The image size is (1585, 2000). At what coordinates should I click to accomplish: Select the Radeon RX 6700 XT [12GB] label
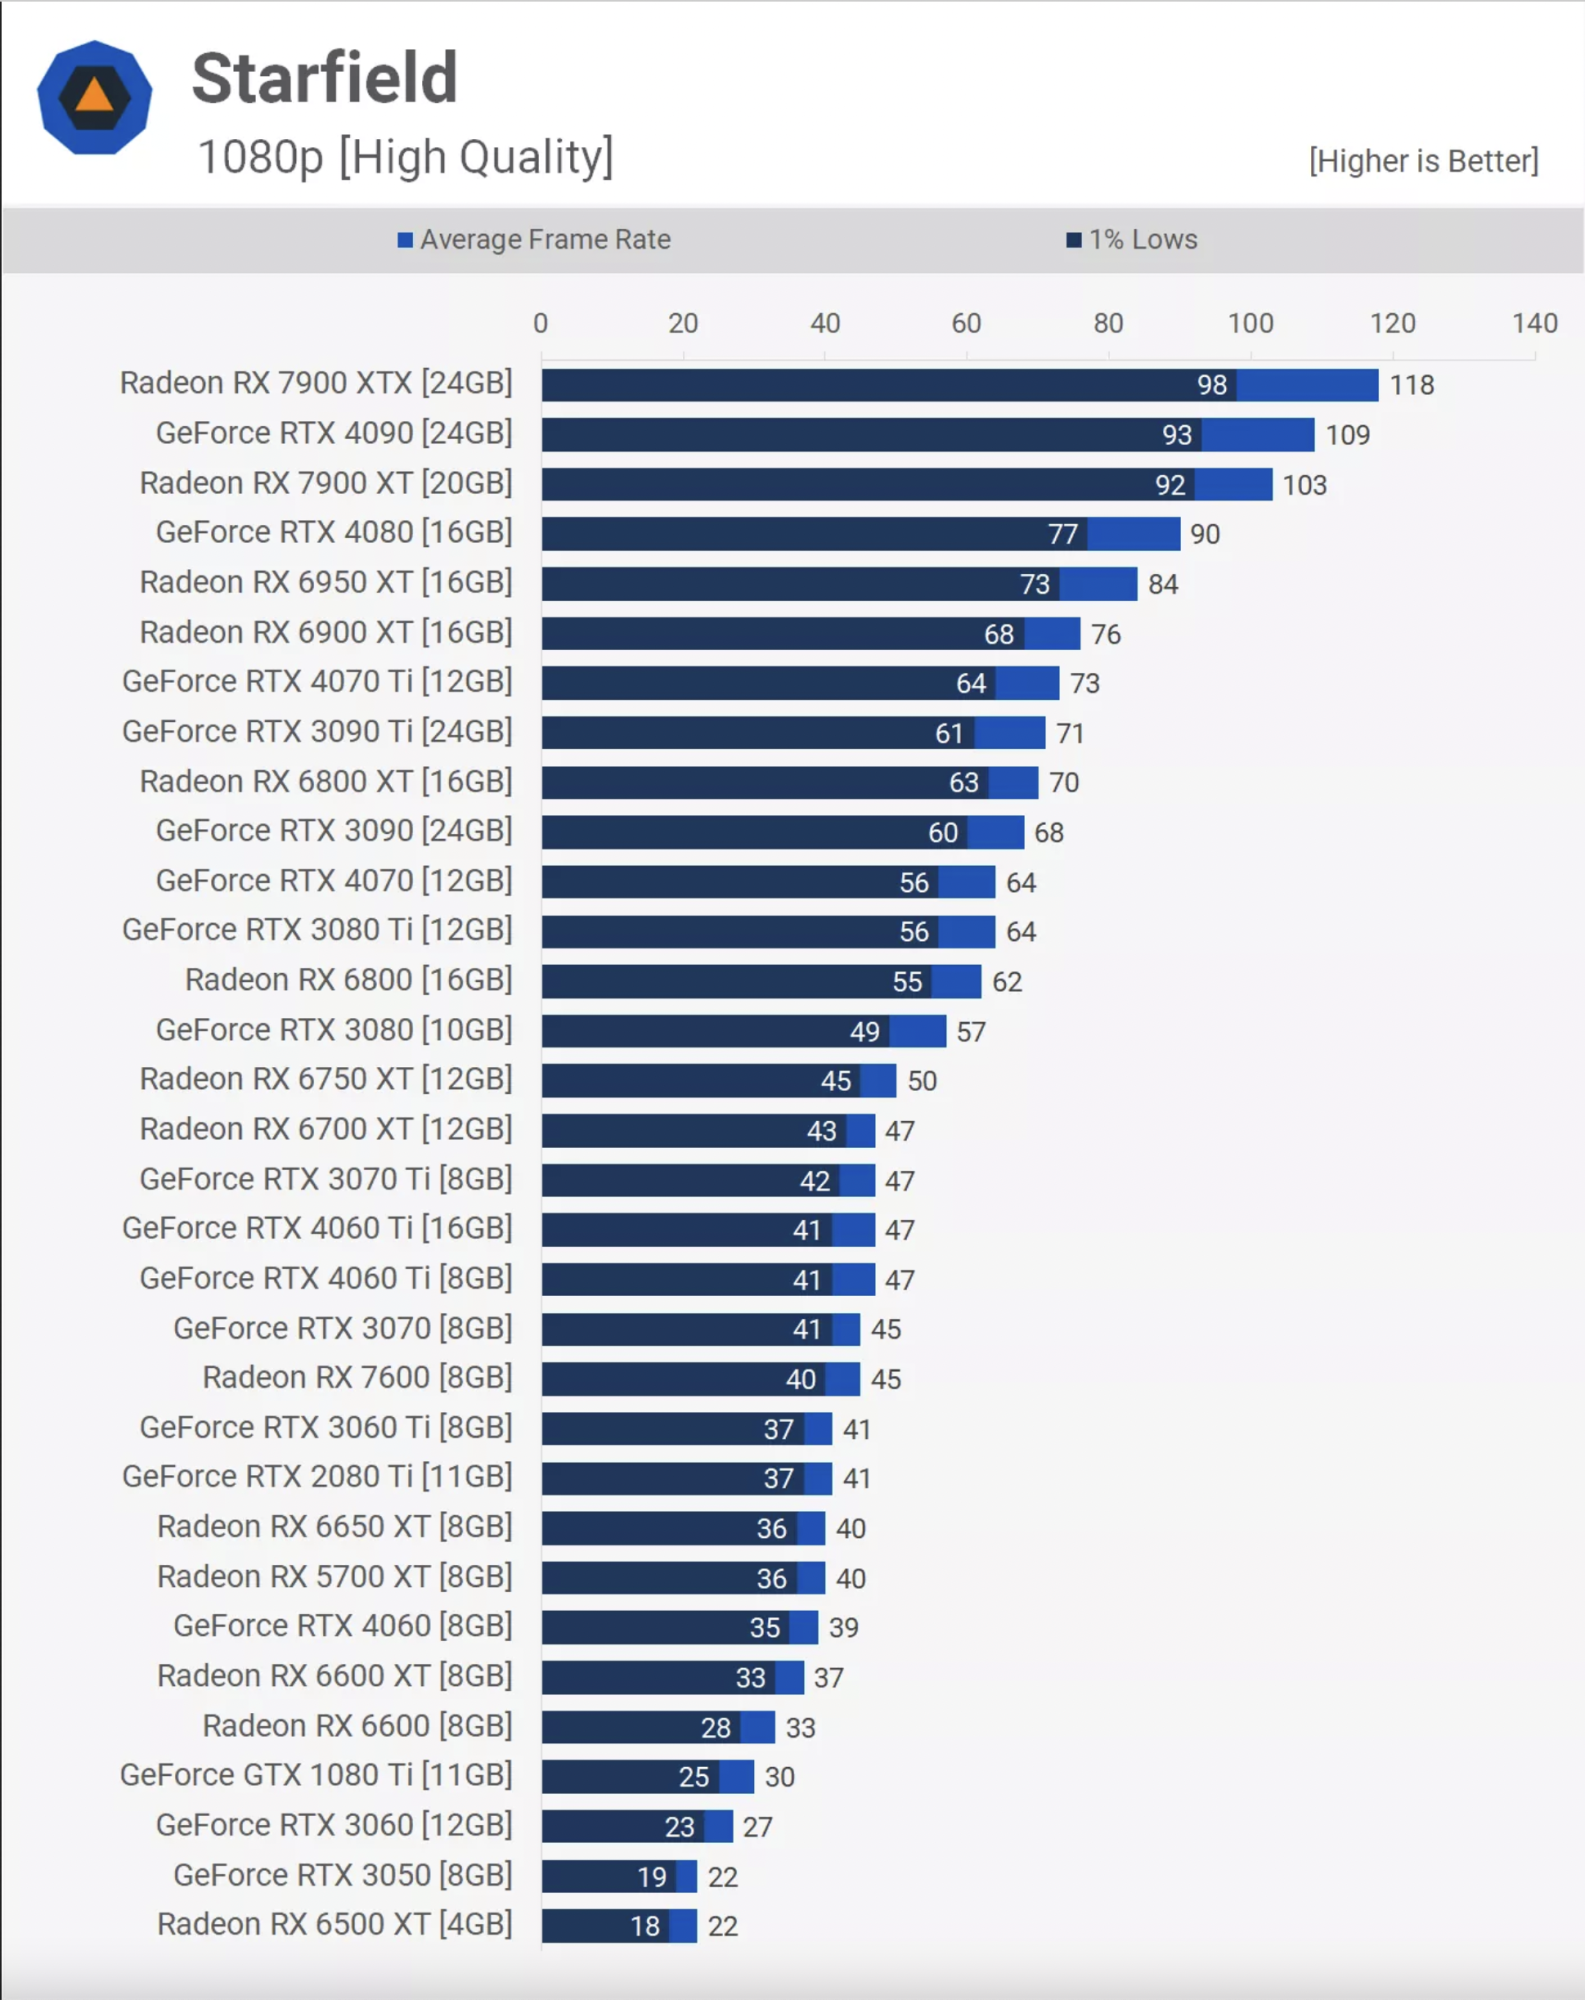(326, 1128)
